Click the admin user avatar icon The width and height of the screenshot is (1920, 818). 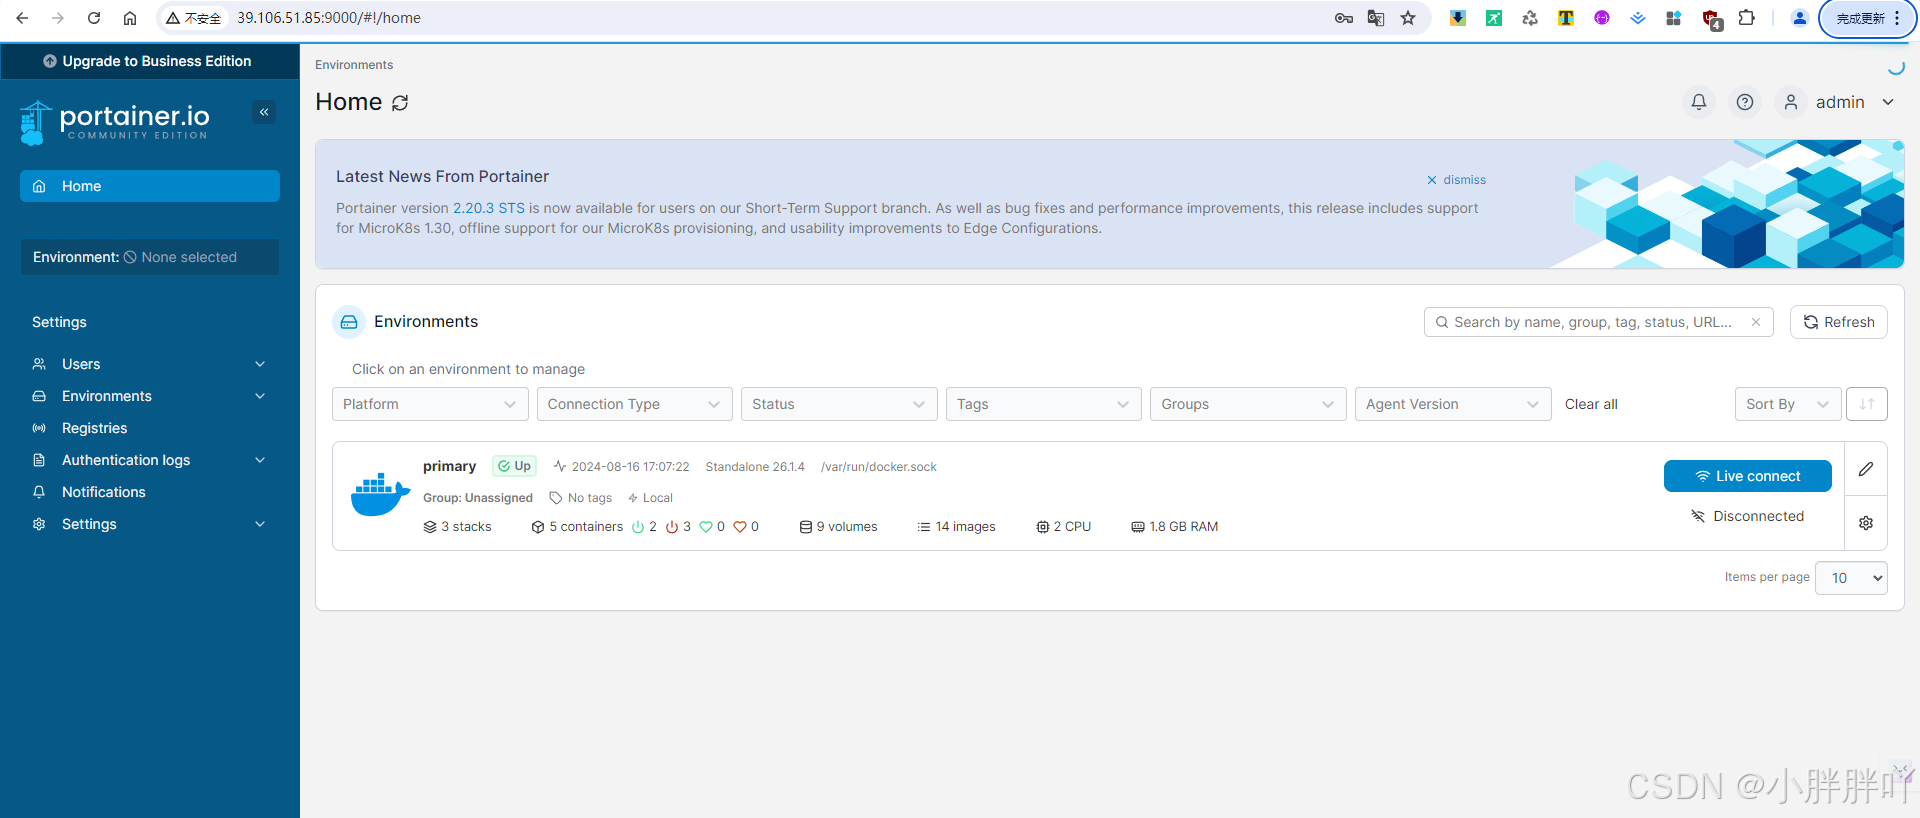1791,102
